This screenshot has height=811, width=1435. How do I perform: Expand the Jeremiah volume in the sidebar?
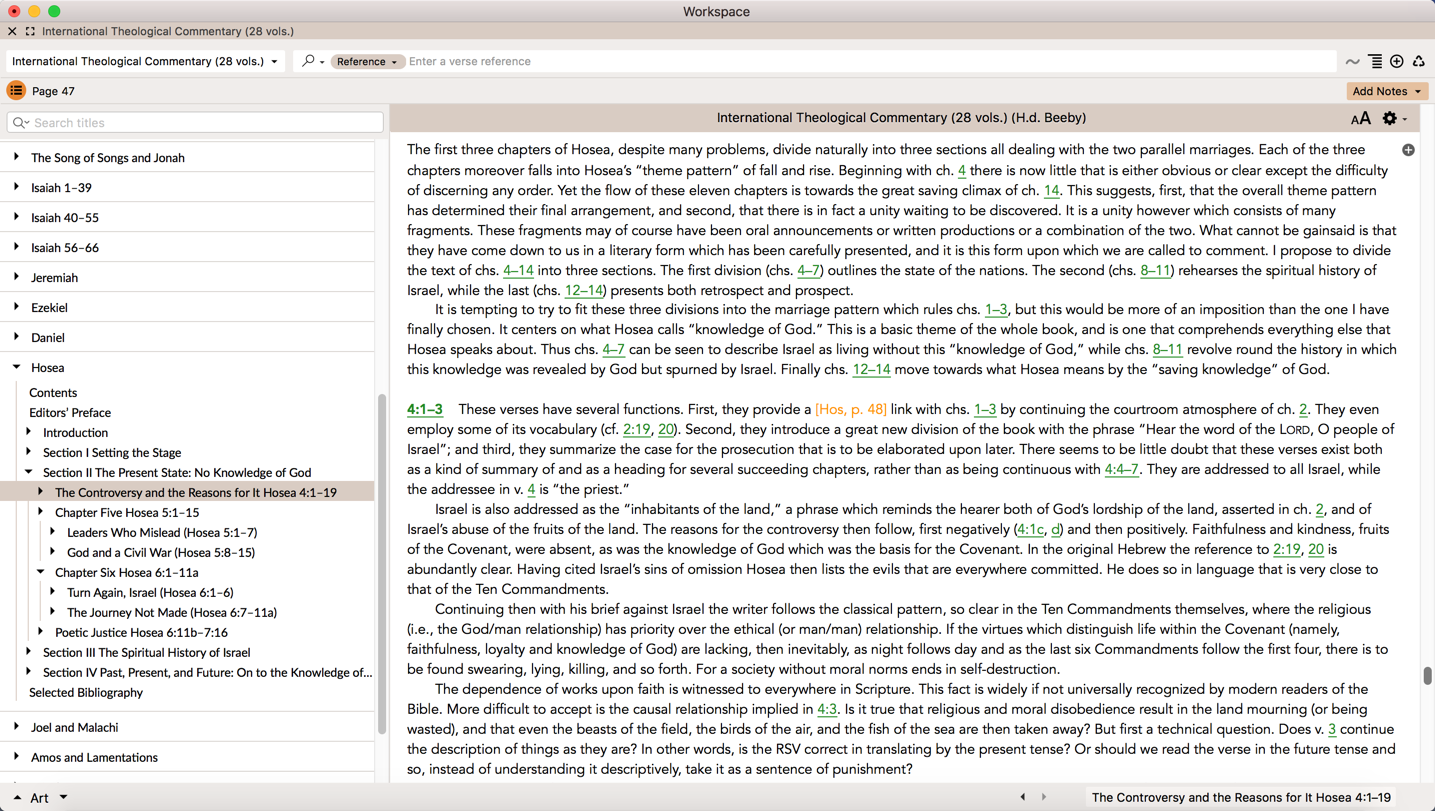click(x=17, y=277)
